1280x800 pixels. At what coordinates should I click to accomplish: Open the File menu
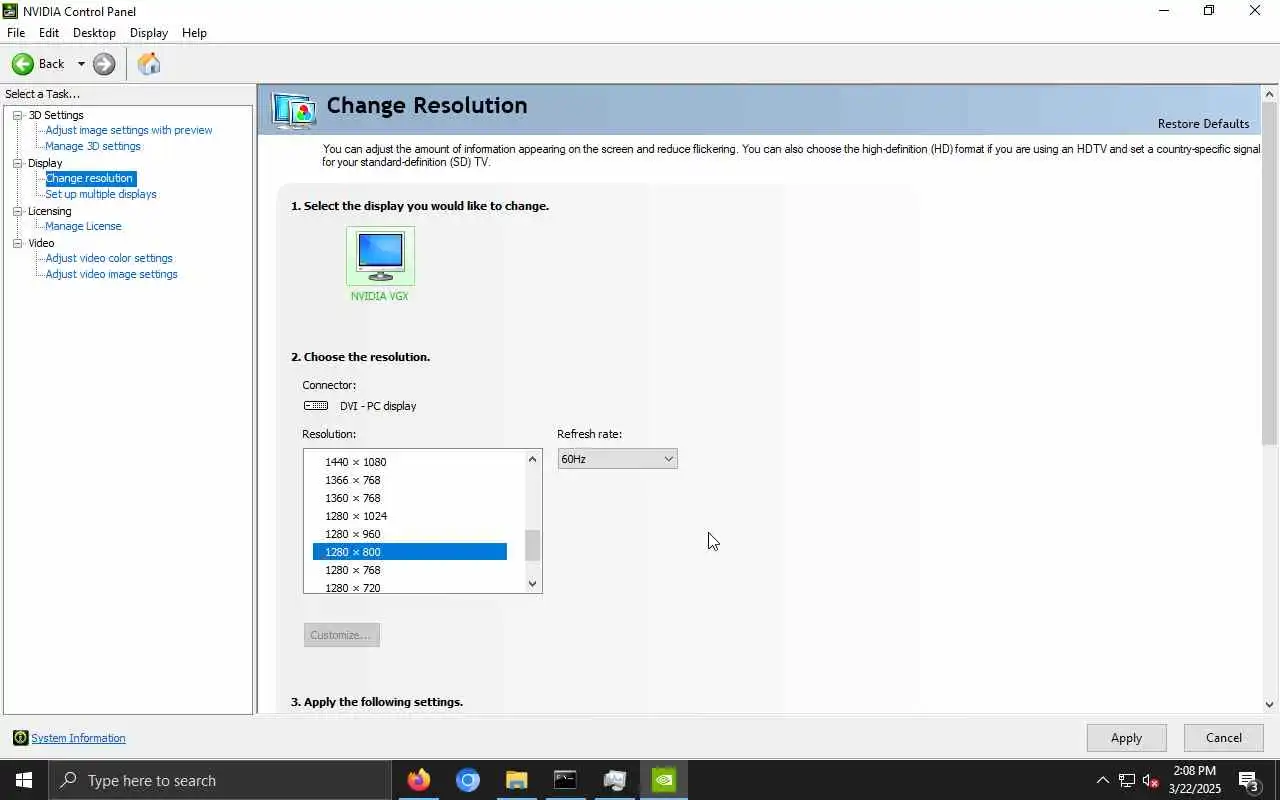point(16,33)
